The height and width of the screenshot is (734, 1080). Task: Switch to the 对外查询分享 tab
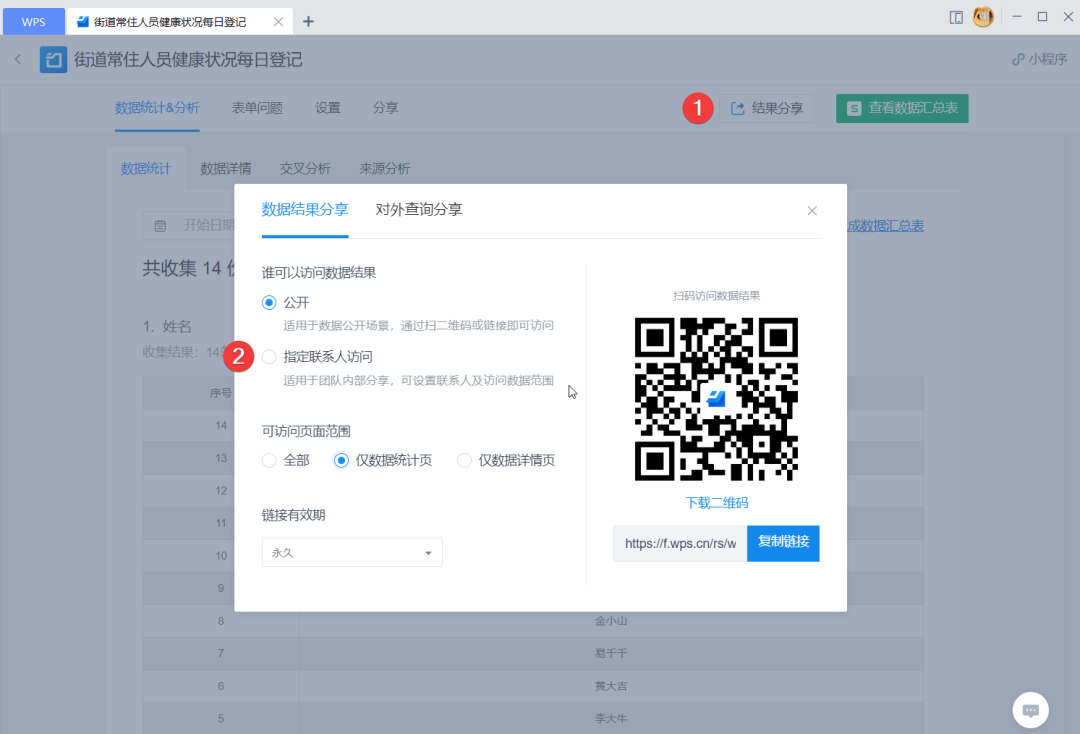click(x=419, y=209)
